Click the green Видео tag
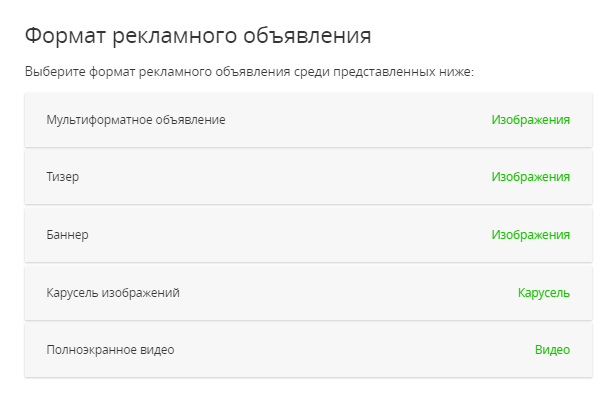 pyautogui.click(x=552, y=350)
